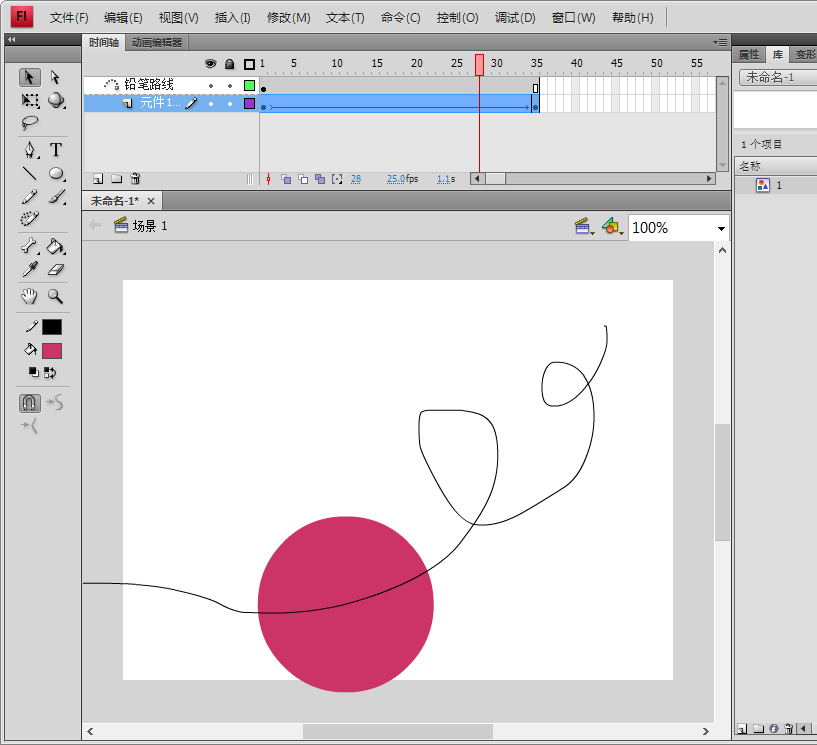
Task: Toggle visibility of 铅笔路线 layer
Action: 211,86
